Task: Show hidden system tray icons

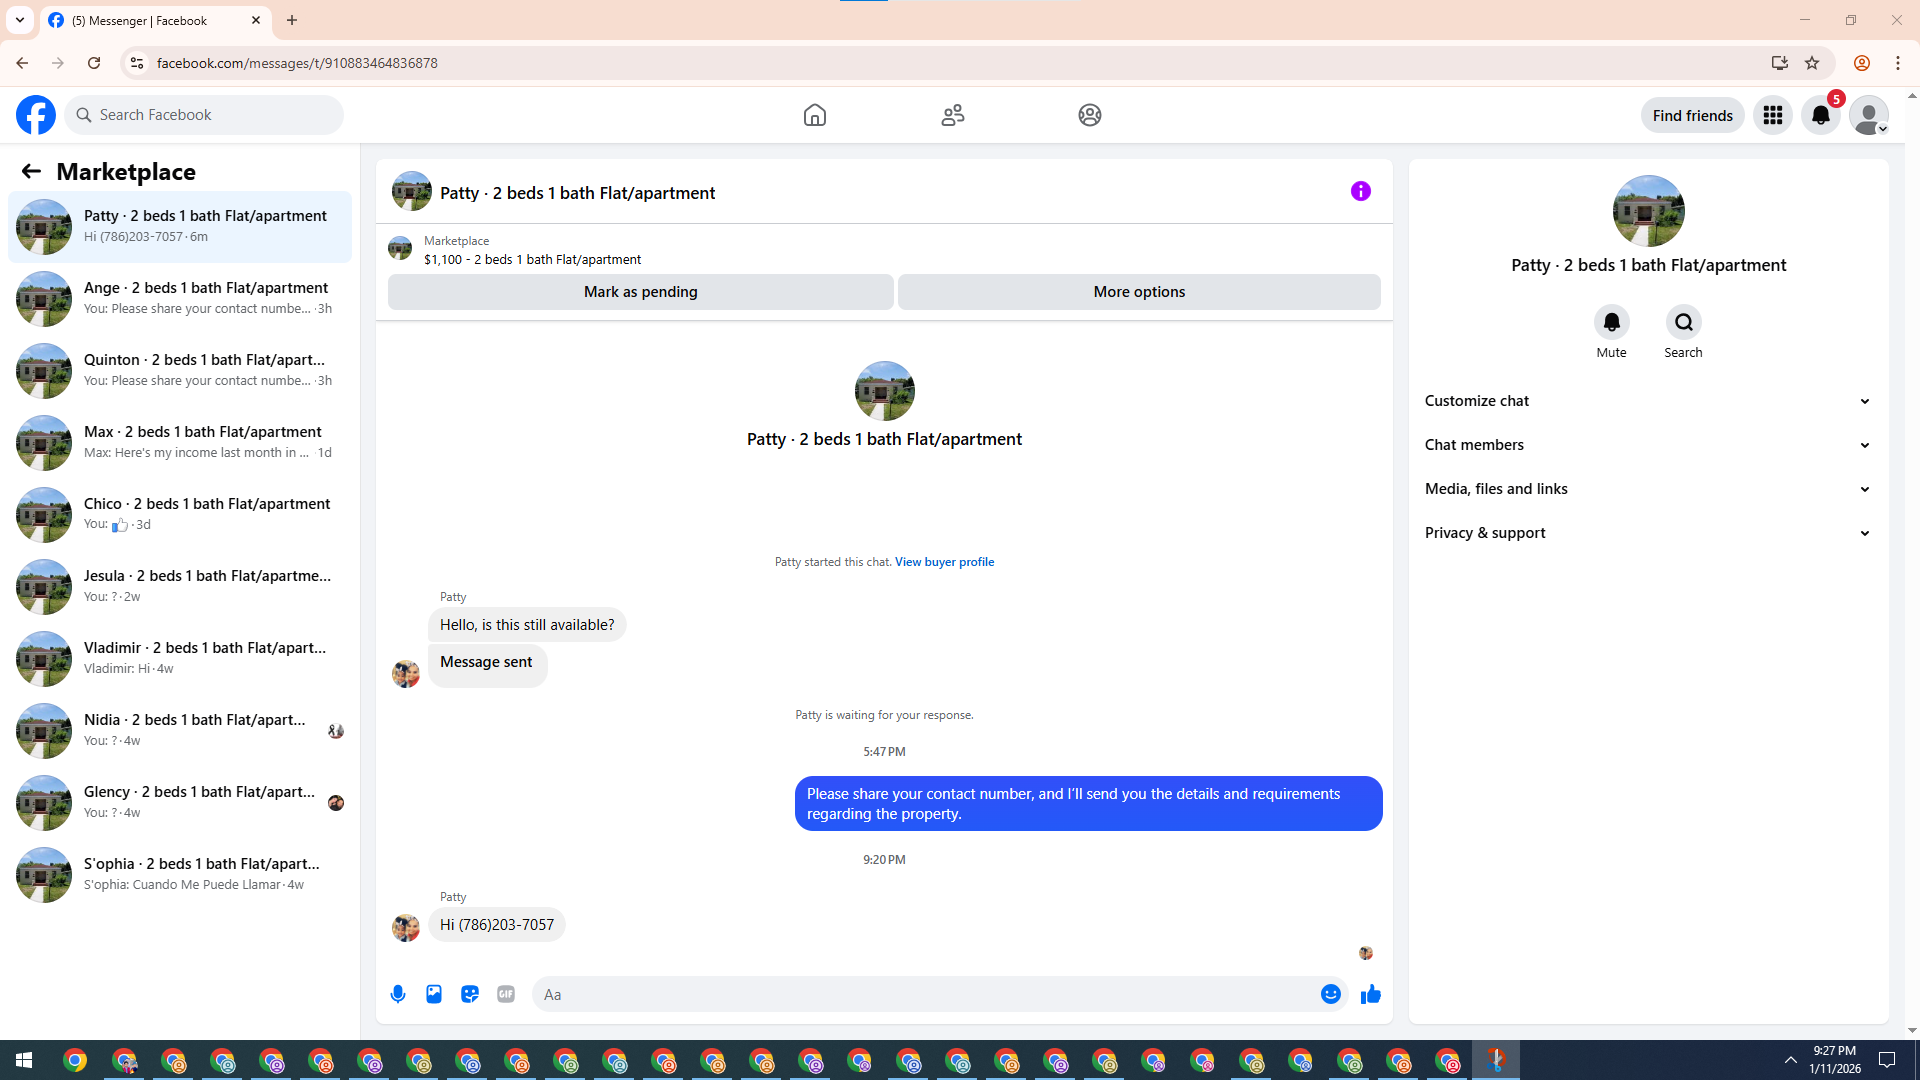Action: [1791, 1060]
